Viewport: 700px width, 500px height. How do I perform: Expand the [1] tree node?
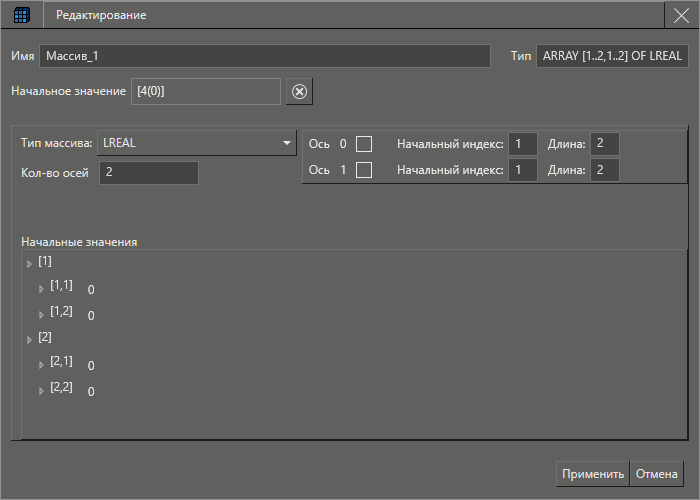pyautogui.click(x=29, y=264)
